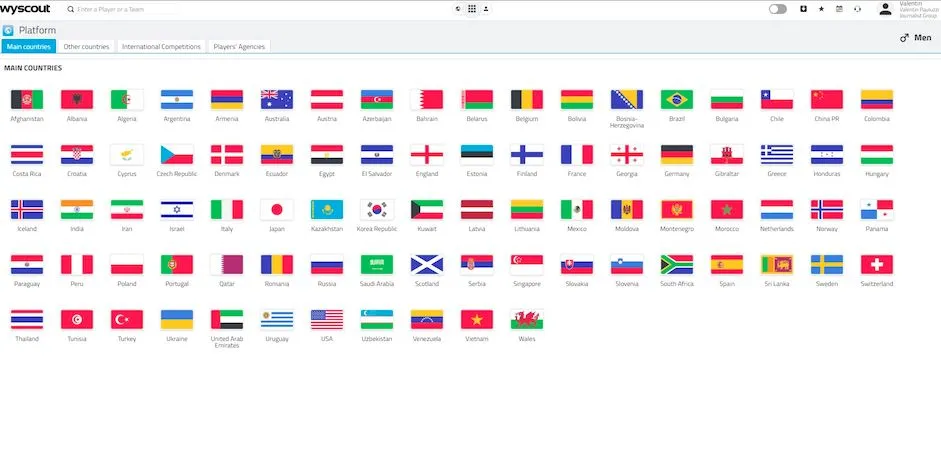941x460 pixels.
Task: Toggle the switch in the top bar
Action: (x=777, y=9)
